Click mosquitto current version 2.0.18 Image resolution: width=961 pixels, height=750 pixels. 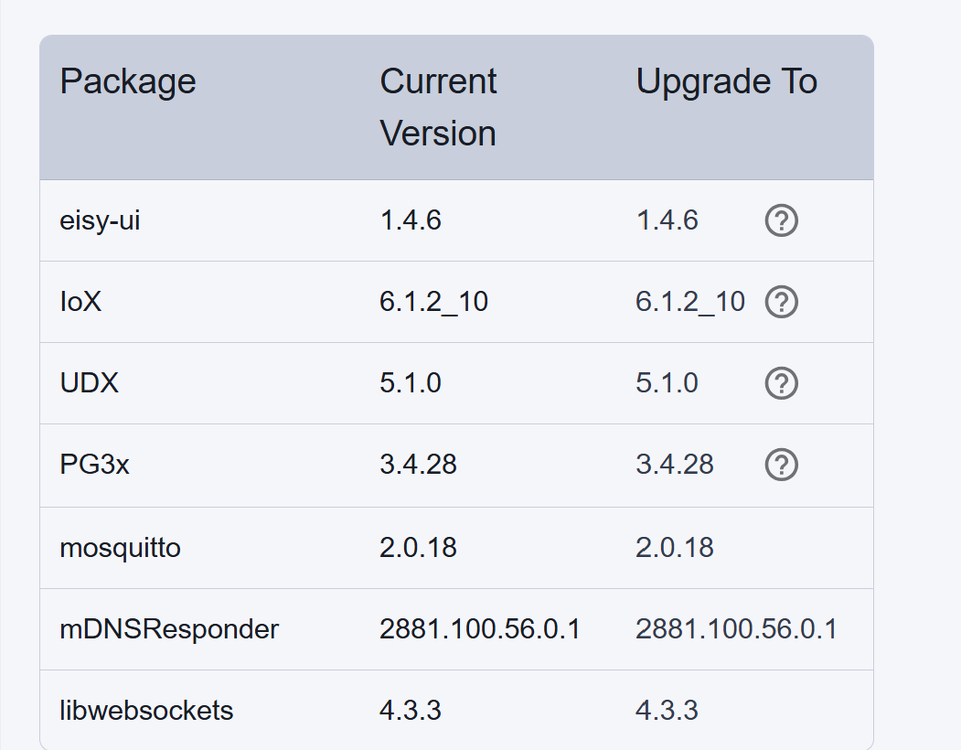418,548
